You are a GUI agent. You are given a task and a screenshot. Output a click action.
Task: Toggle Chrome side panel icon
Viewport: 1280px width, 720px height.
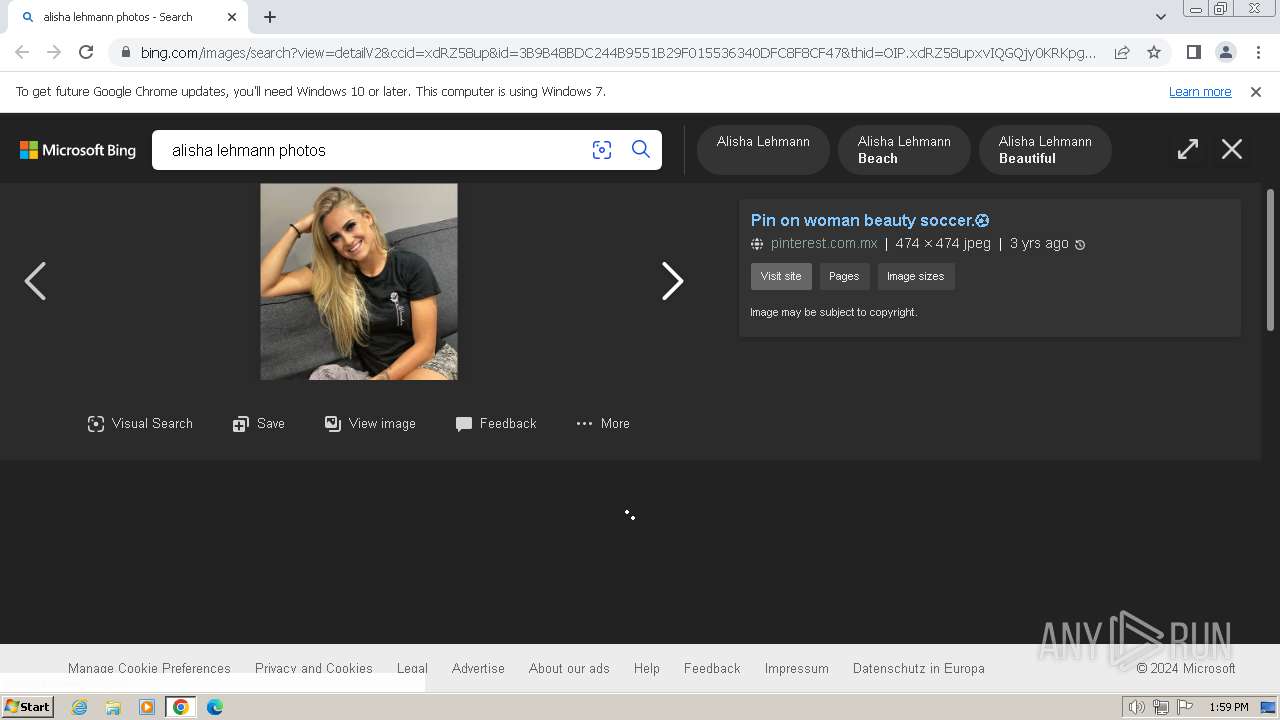(1193, 52)
